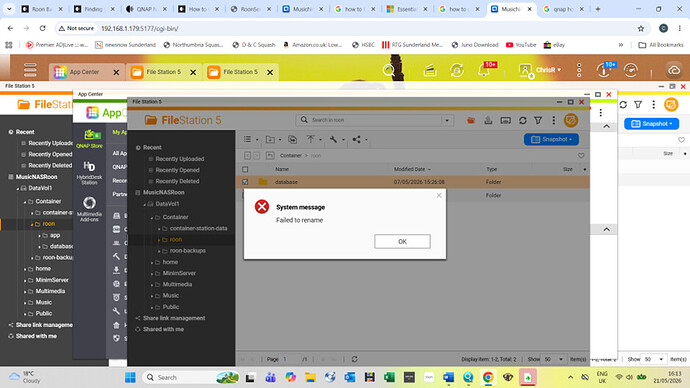Viewport: 690px width, 388px height.
Task: Click the myQNAPcloud cloud icon
Action: click(x=674, y=70)
